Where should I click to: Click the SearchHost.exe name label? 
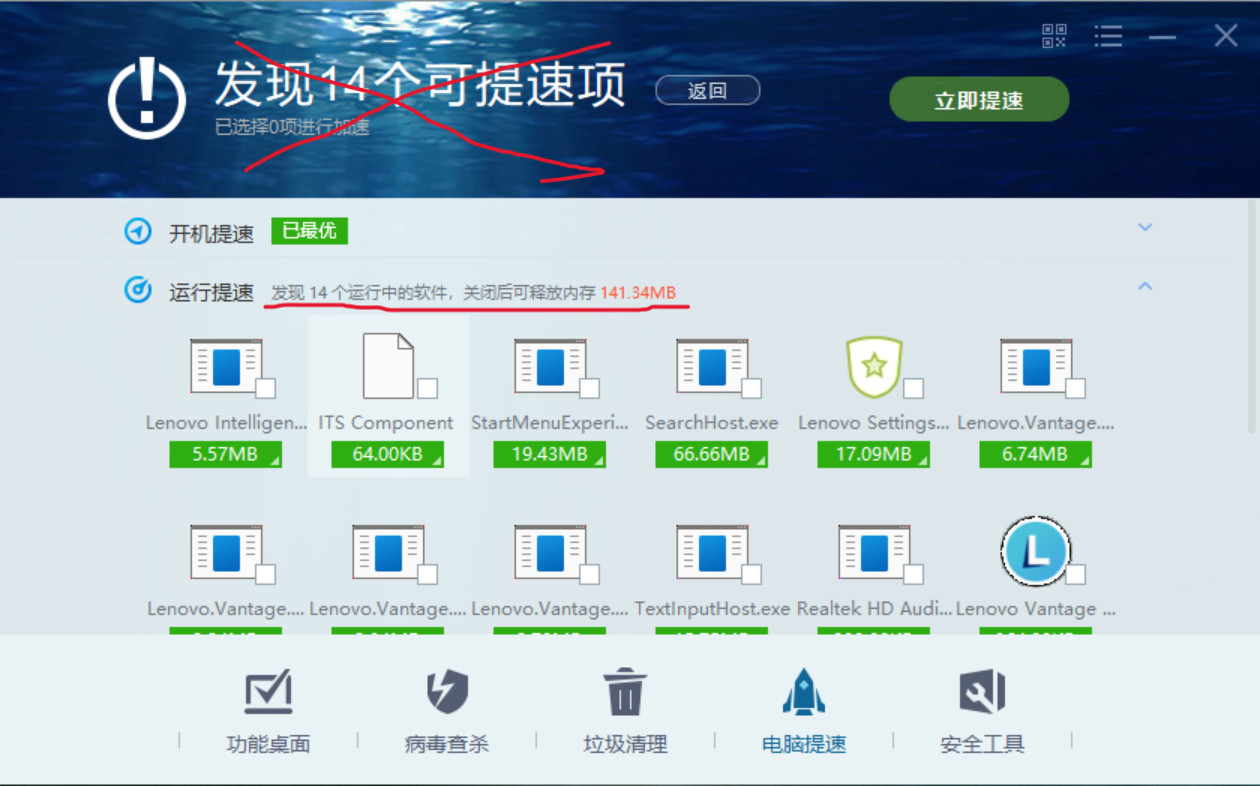point(712,423)
